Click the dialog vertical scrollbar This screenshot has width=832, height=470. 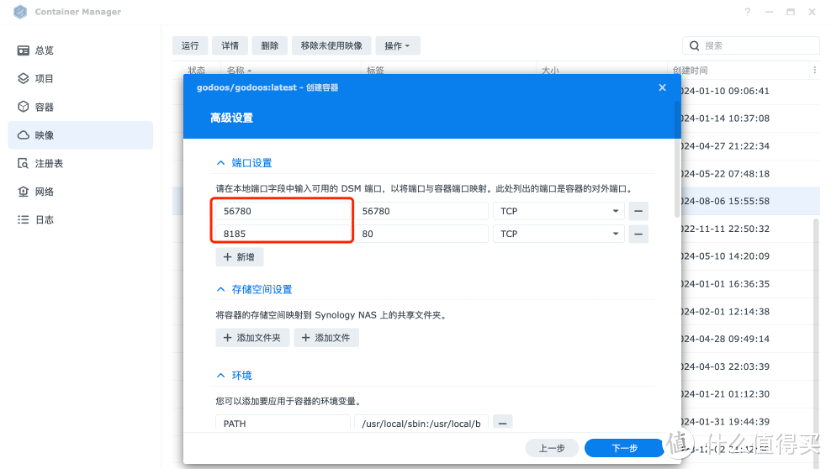click(677, 159)
